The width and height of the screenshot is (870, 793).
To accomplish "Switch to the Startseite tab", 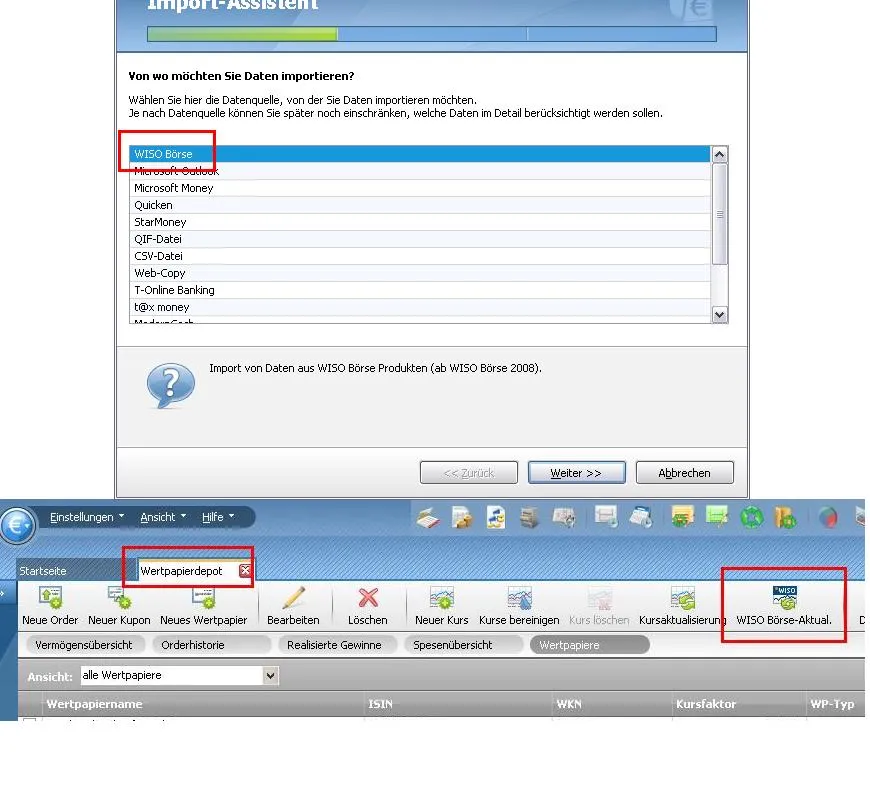I will click(42, 570).
